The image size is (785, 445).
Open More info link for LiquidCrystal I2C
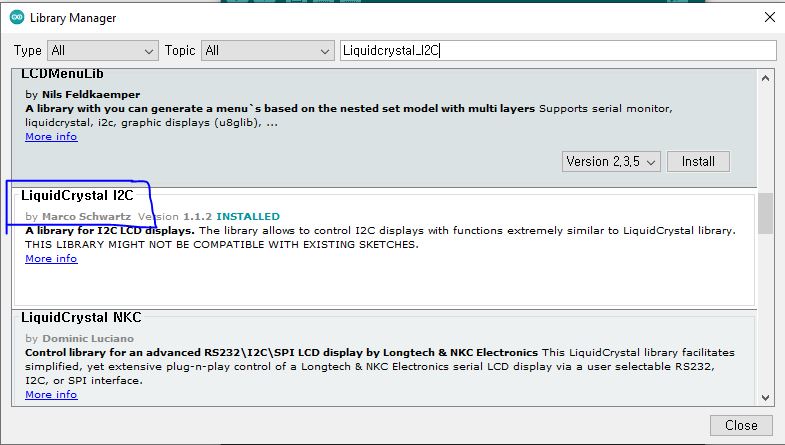pos(51,259)
